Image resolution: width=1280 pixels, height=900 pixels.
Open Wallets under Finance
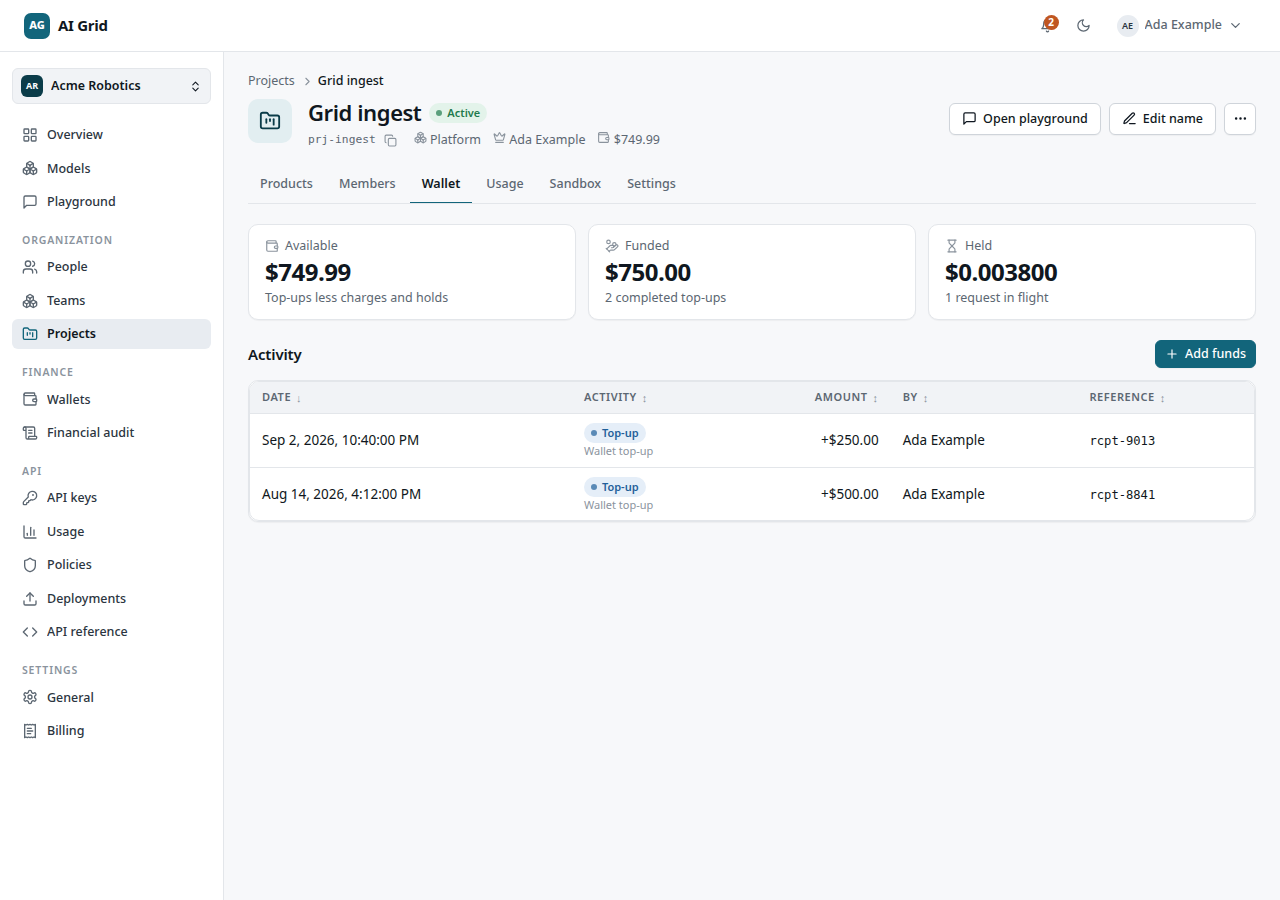coord(111,399)
